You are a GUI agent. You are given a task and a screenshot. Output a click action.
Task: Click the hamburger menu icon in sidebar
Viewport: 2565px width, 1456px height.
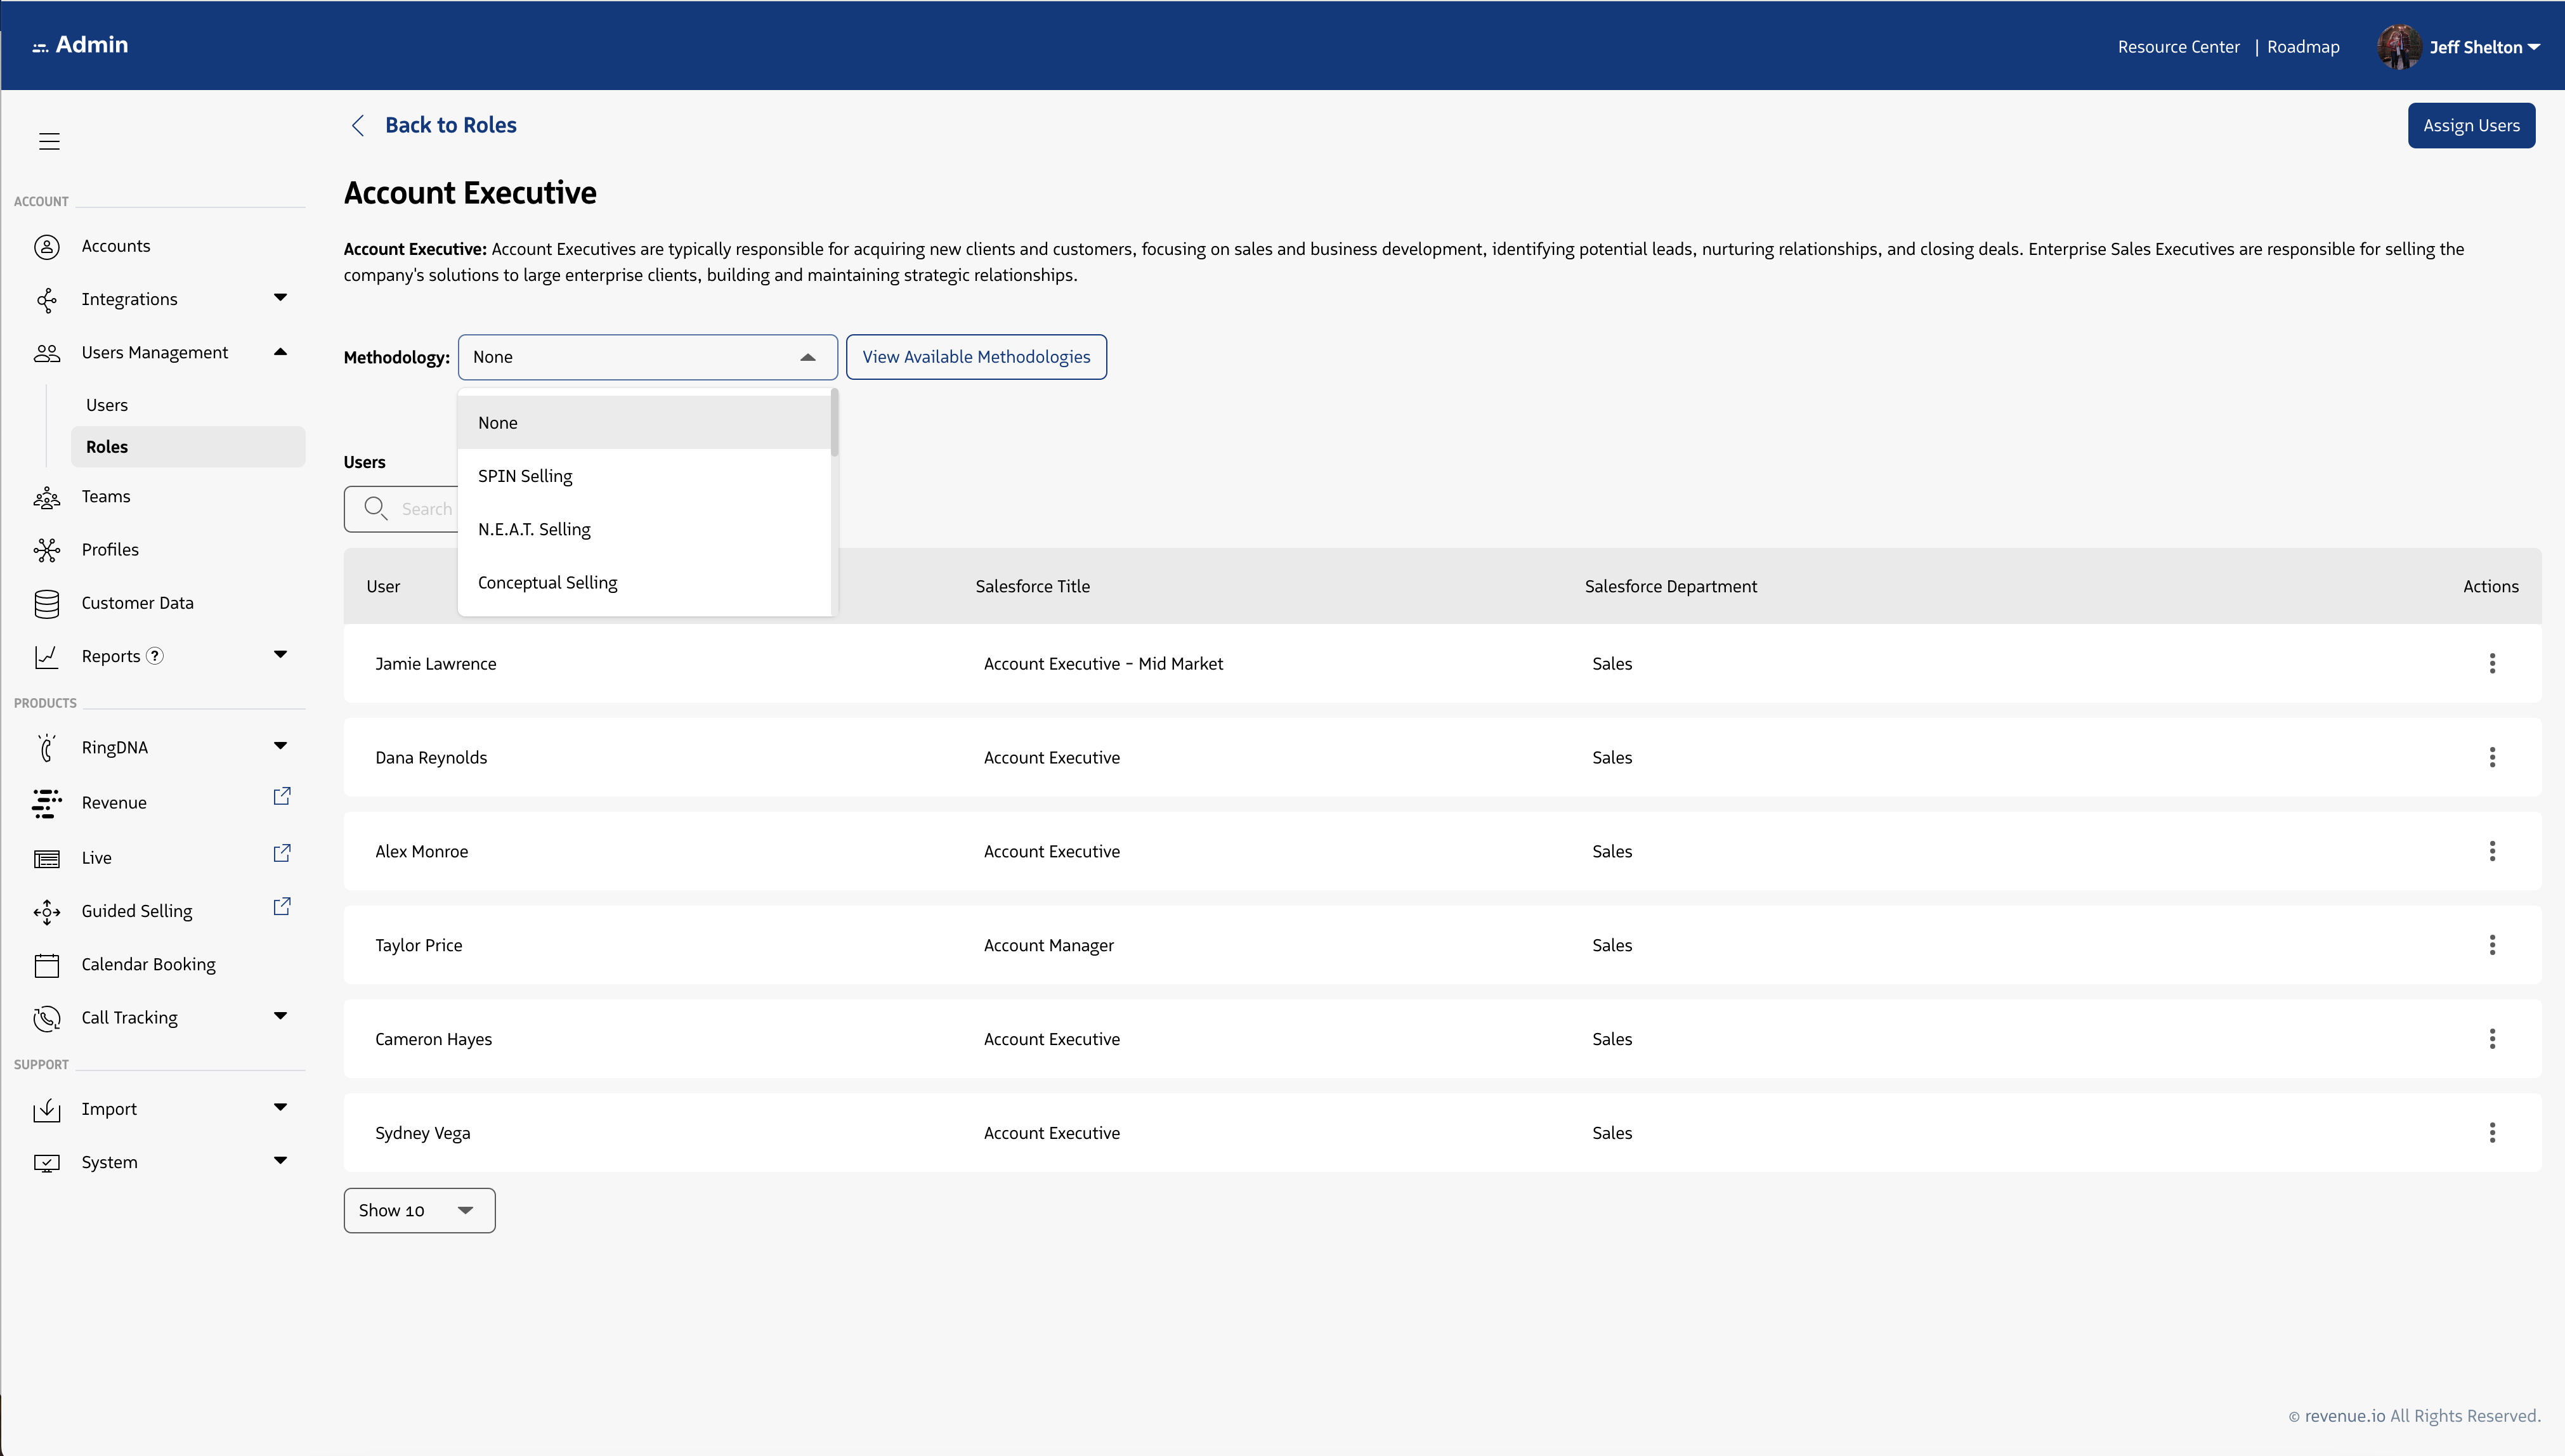pyautogui.click(x=49, y=141)
